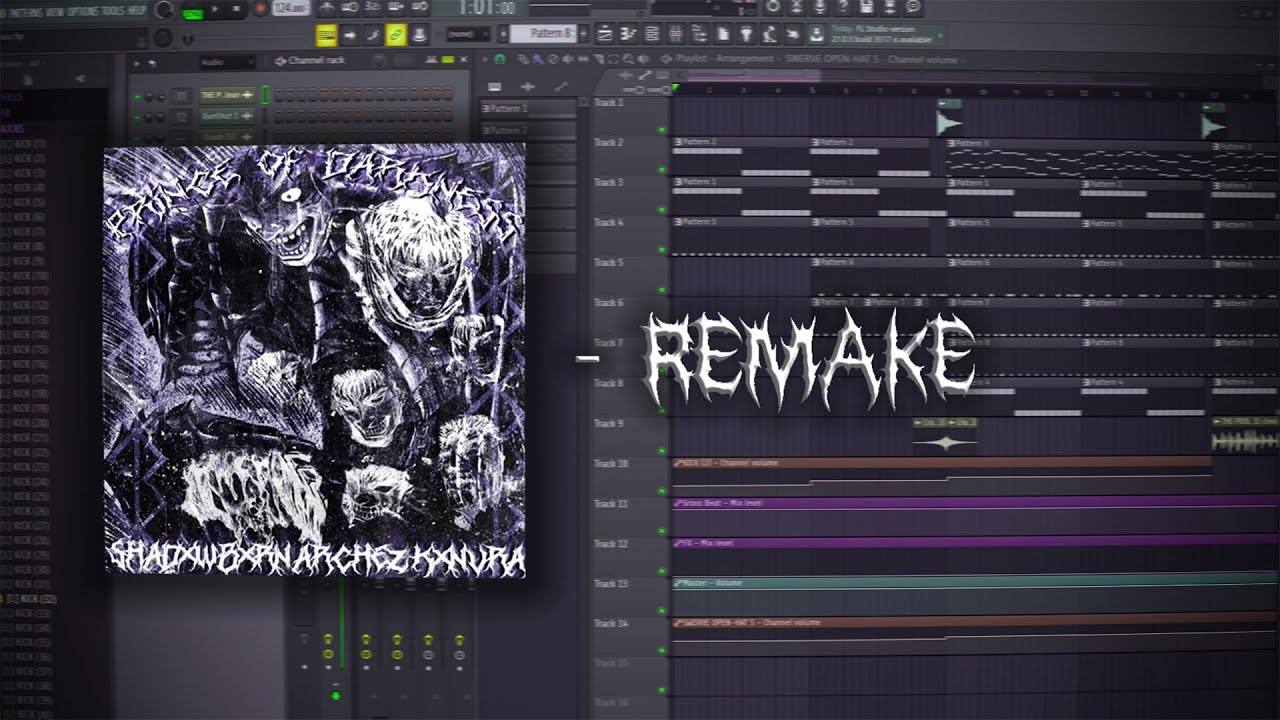Mute Track 3 with its green LED
1280x720 pixels.
tap(662, 210)
